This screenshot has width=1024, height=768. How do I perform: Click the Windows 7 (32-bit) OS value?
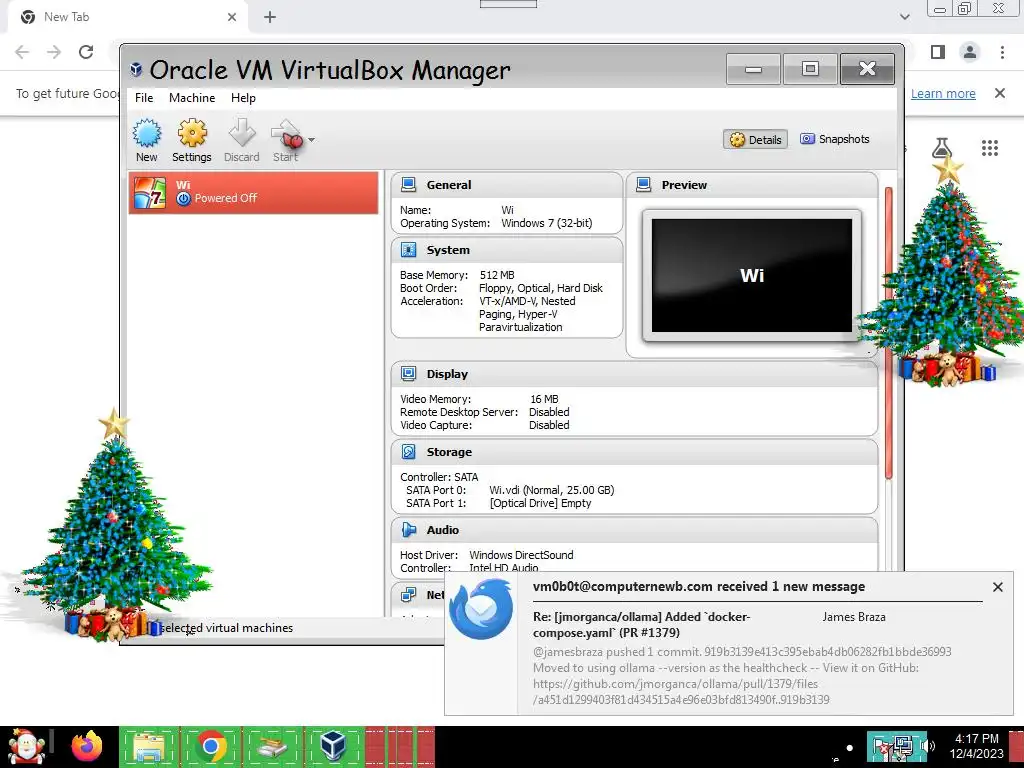coord(547,223)
